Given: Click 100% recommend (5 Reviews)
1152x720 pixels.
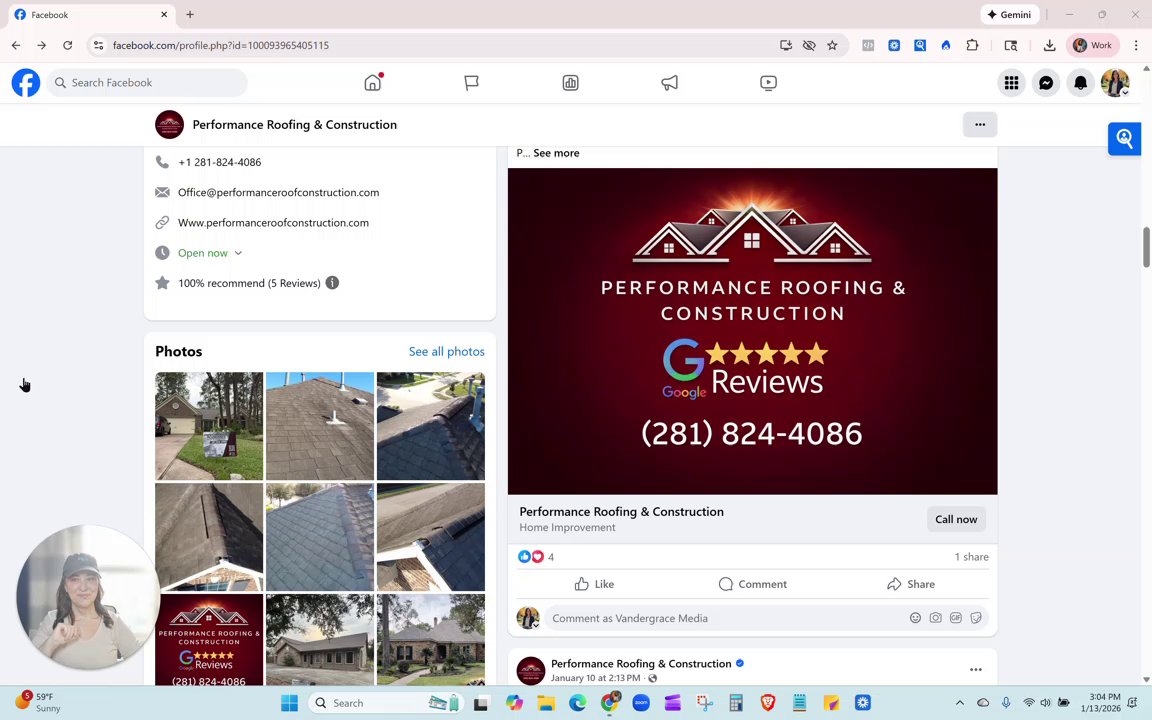Looking at the screenshot, I should click(x=249, y=283).
